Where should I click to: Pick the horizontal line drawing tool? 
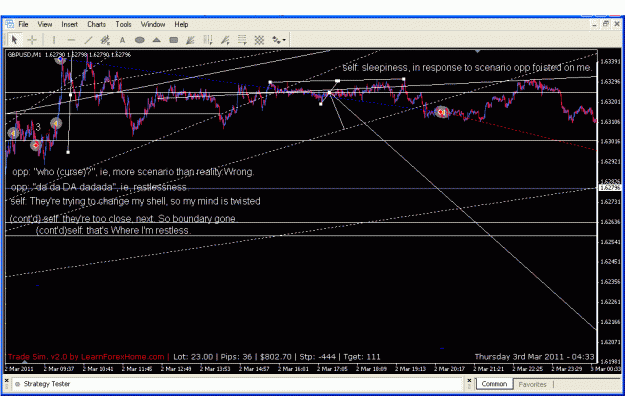[x=71, y=40]
